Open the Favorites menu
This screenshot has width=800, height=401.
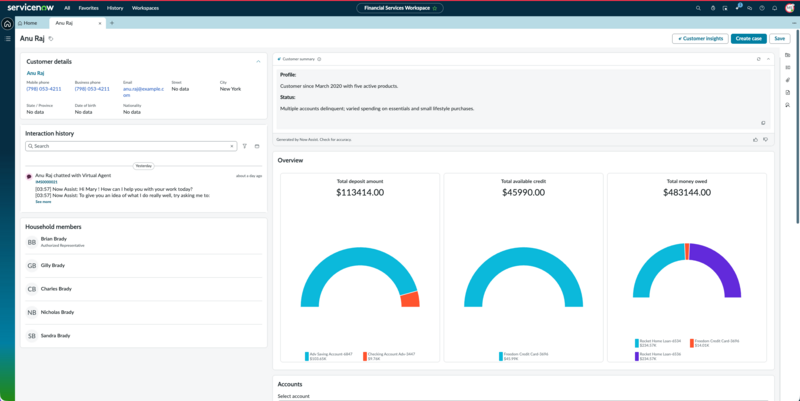pyautogui.click(x=88, y=8)
